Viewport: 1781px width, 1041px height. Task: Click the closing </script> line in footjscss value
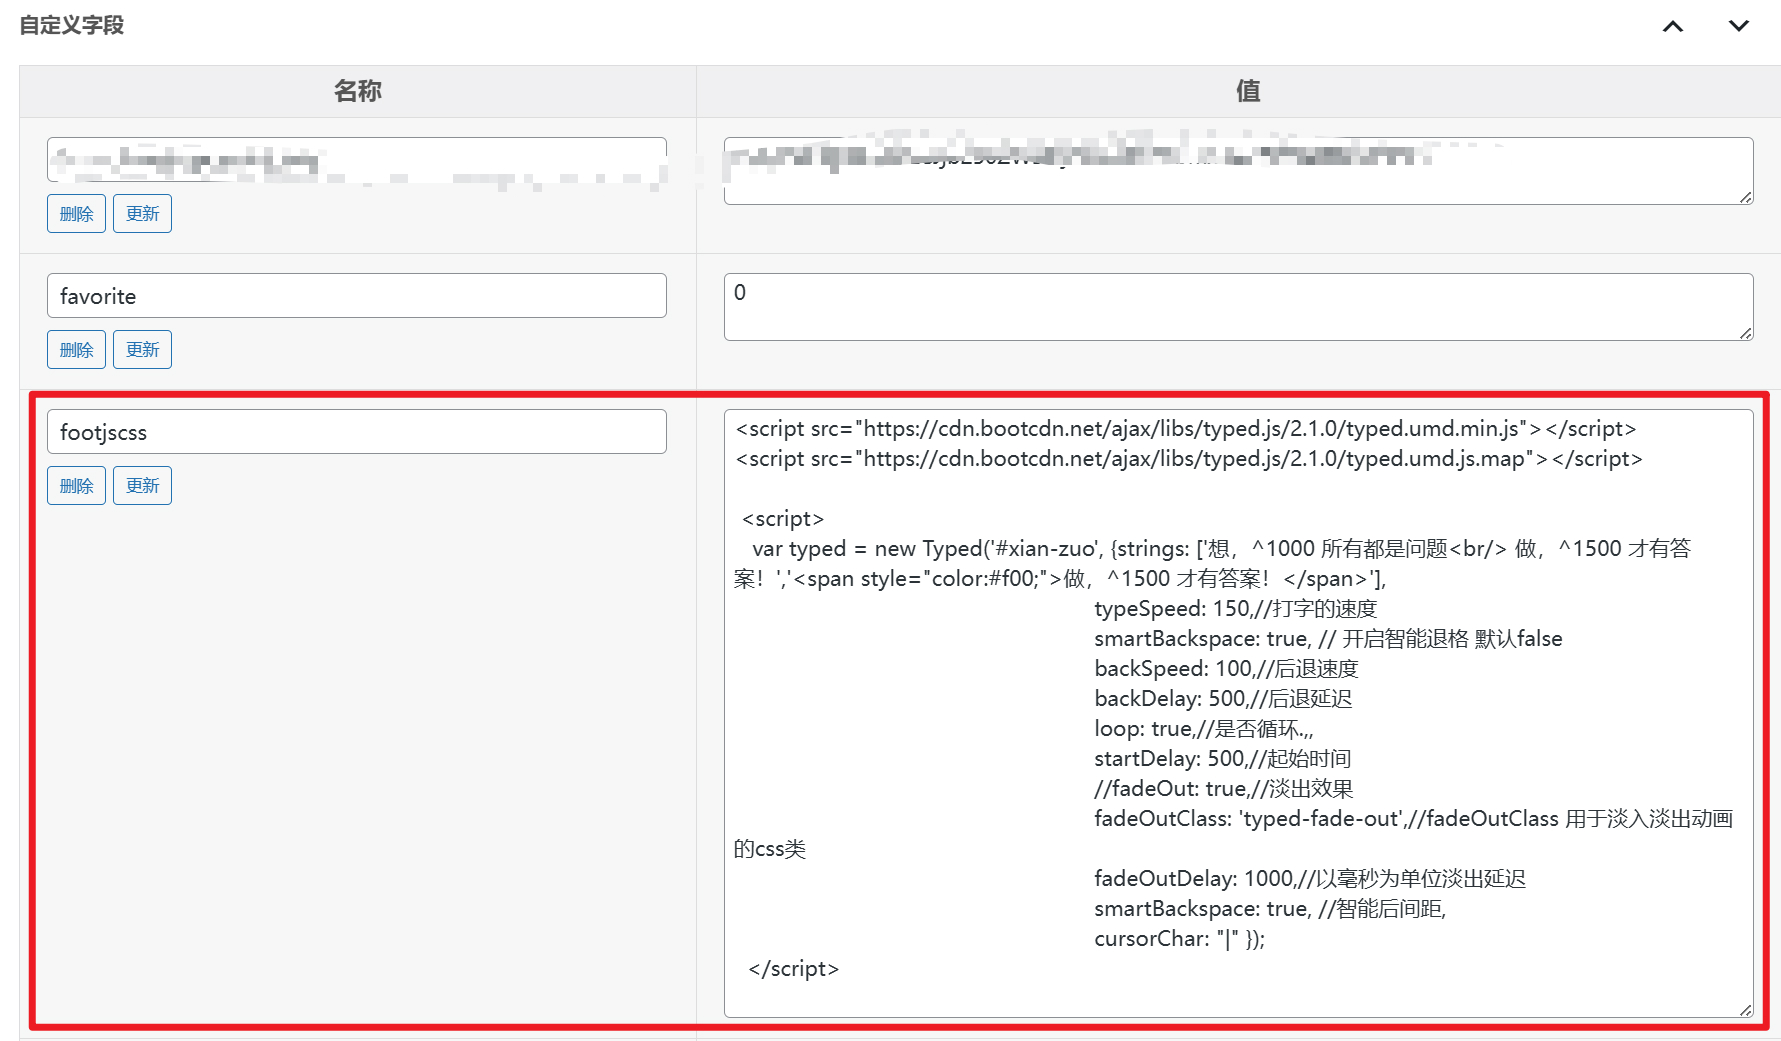point(793,969)
